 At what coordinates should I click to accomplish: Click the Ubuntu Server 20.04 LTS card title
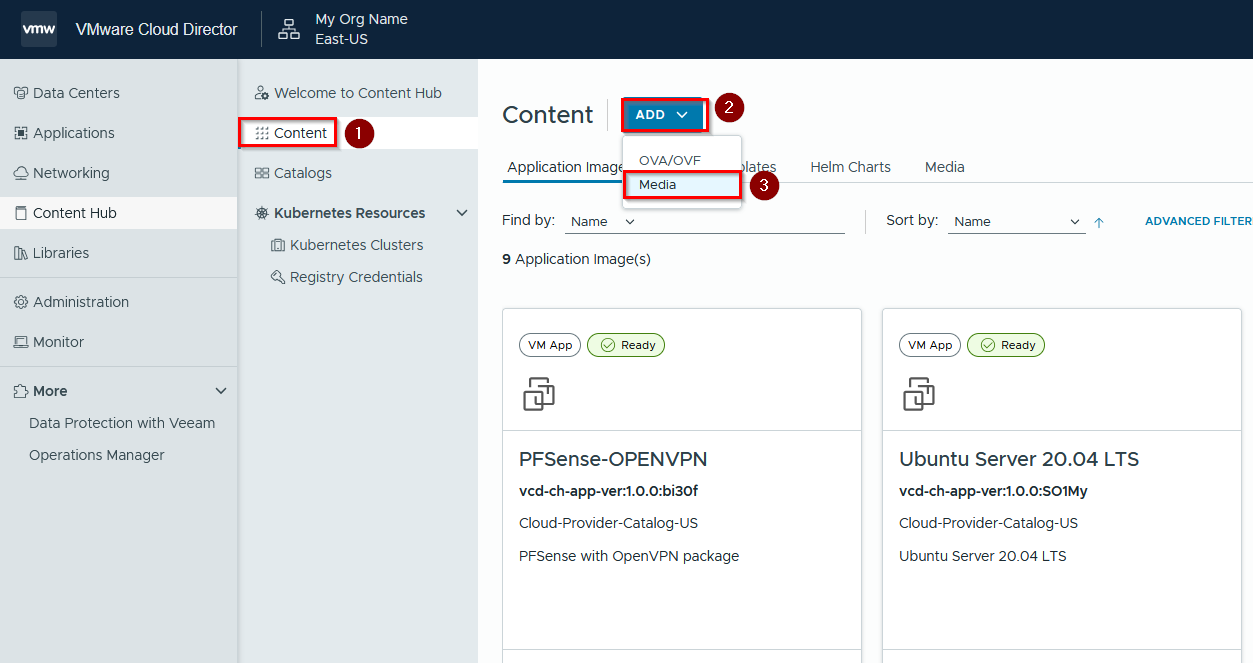pyautogui.click(x=1019, y=459)
